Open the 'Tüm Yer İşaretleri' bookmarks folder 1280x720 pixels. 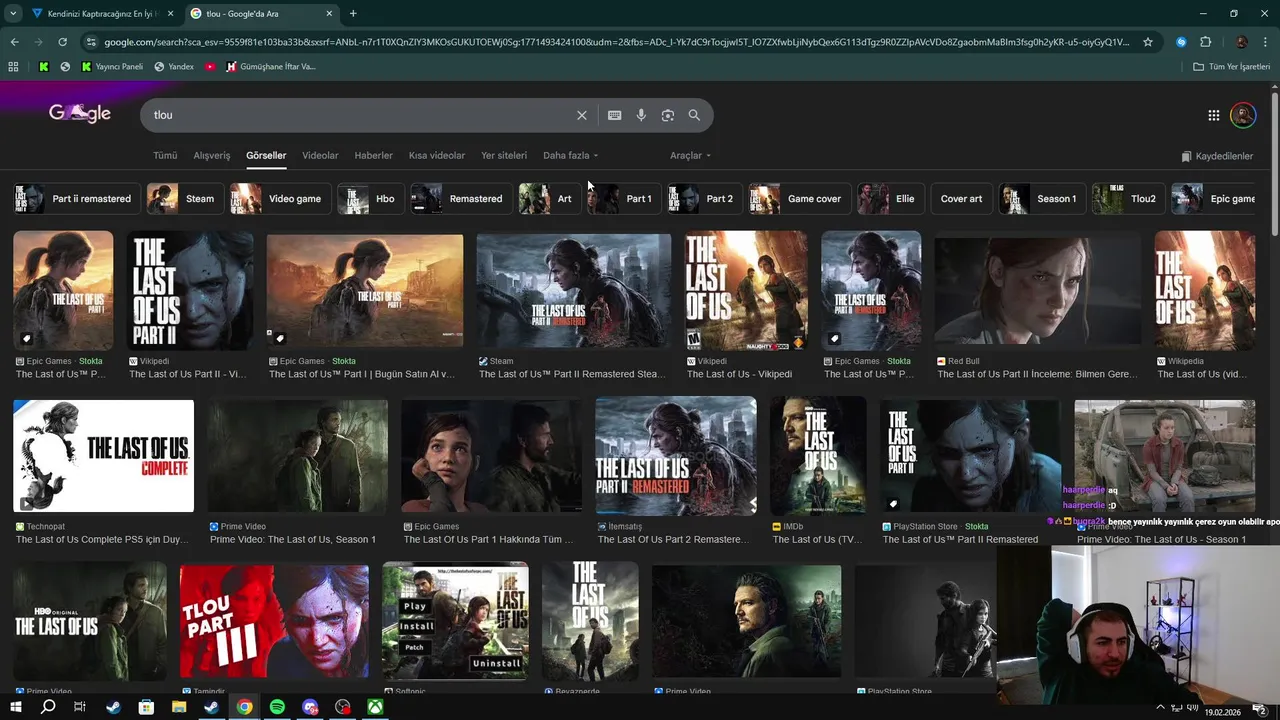pos(1231,67)
